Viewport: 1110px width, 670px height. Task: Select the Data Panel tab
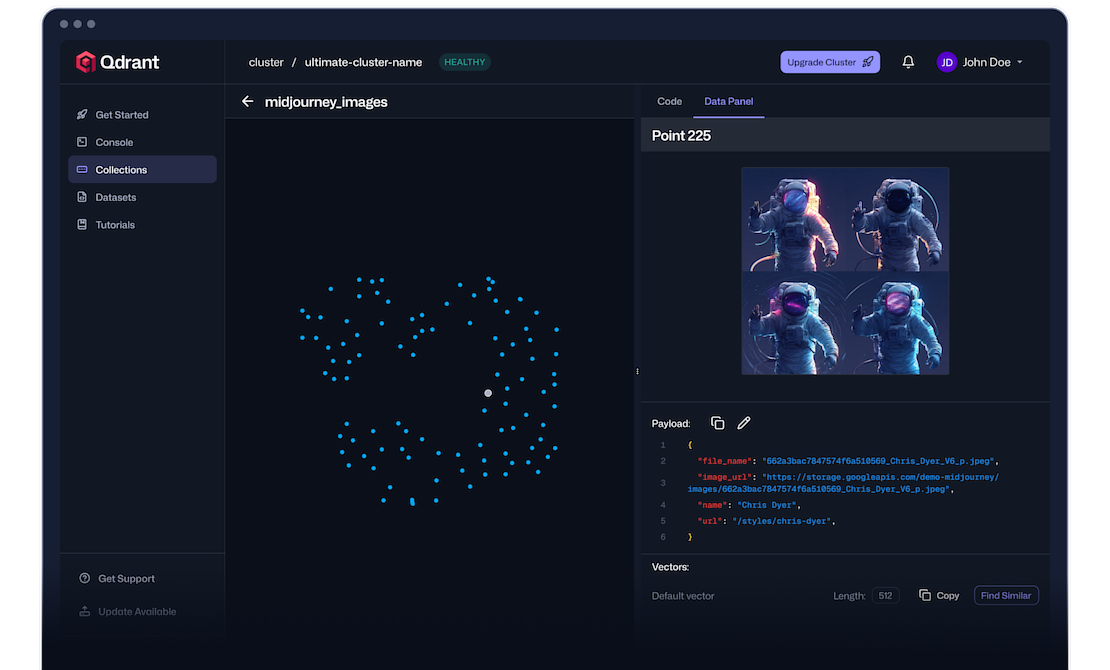(x=728, y=101)
